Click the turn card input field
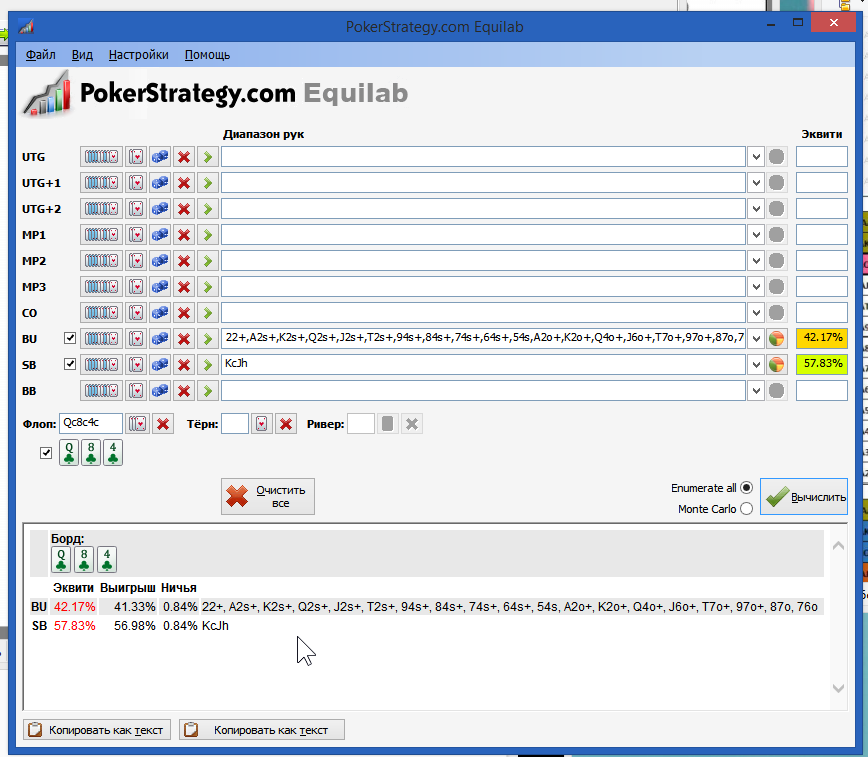Viewport: 868px width, 757px height. [x=235, y=424]
